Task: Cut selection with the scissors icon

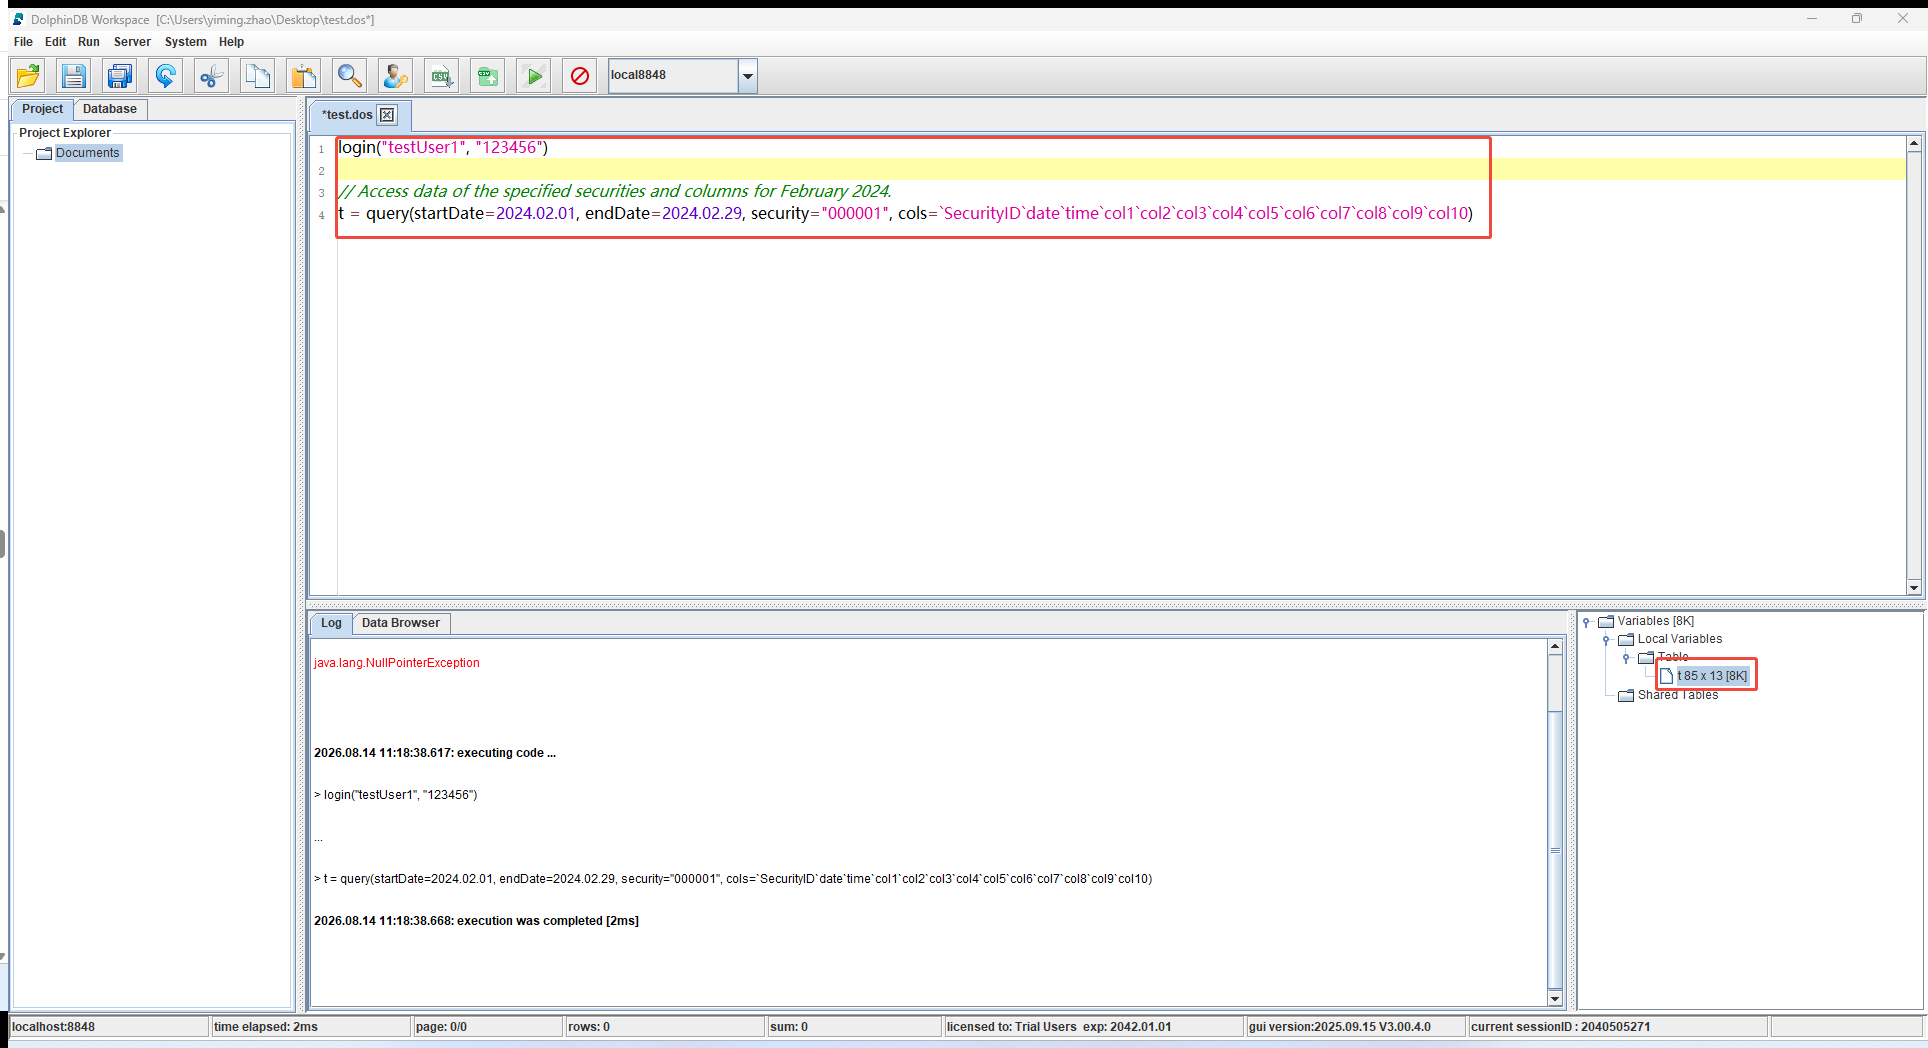Action: coord(212,76)
